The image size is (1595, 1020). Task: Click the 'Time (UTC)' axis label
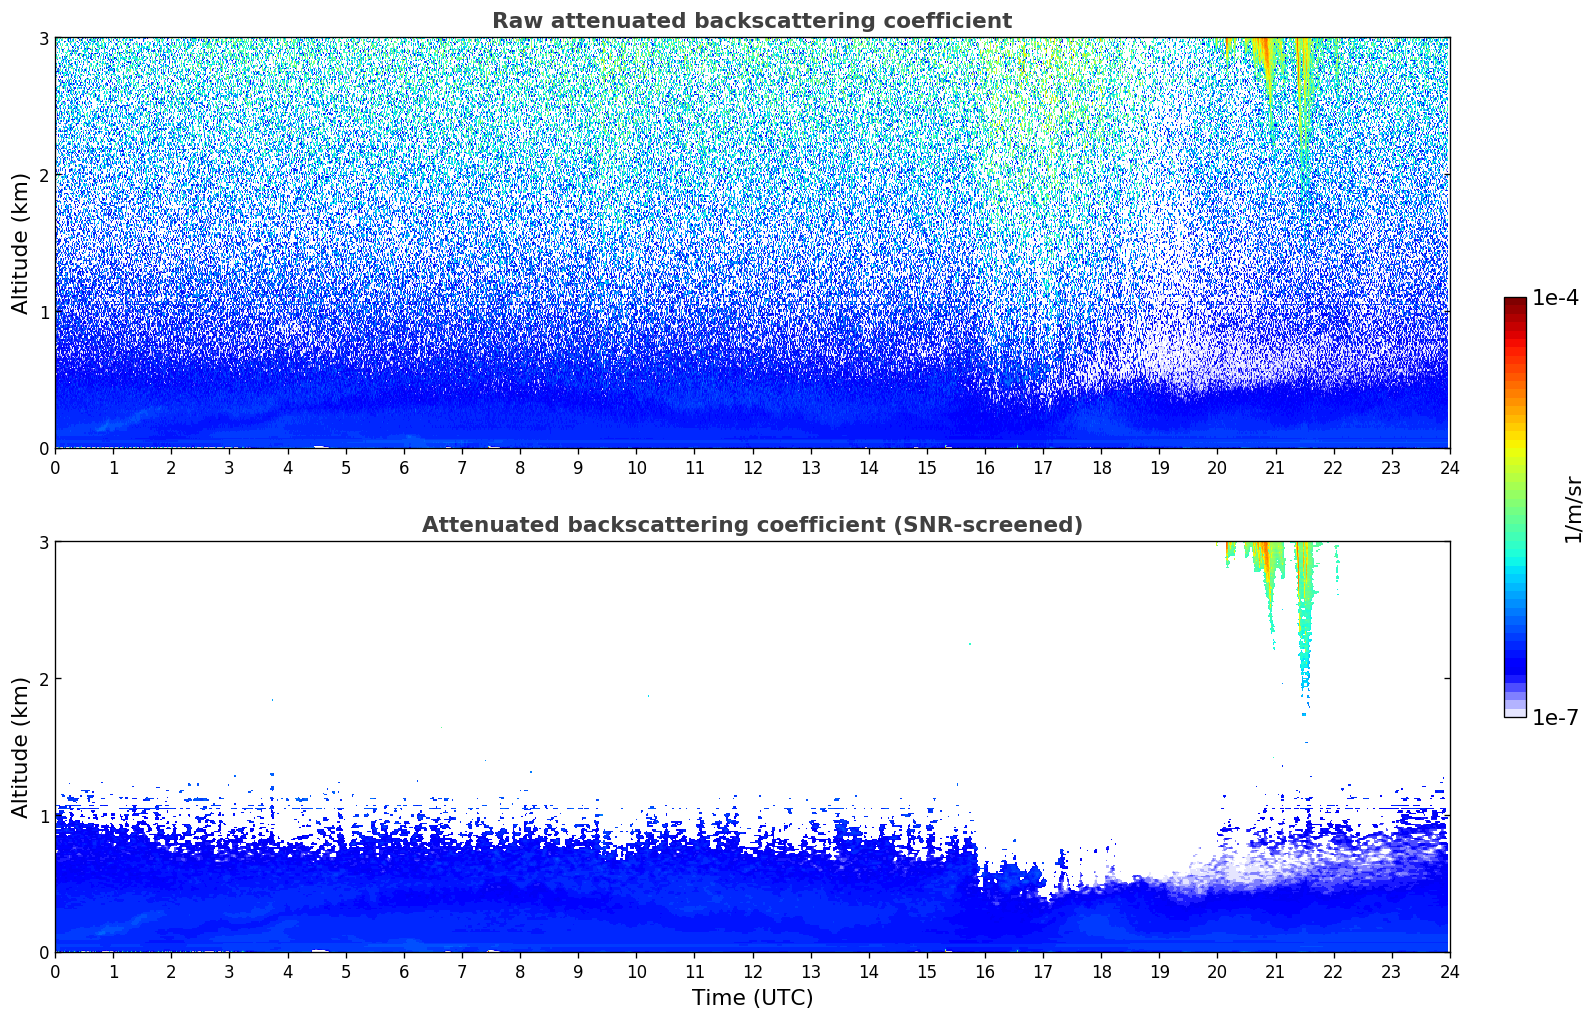click(752, 998)
